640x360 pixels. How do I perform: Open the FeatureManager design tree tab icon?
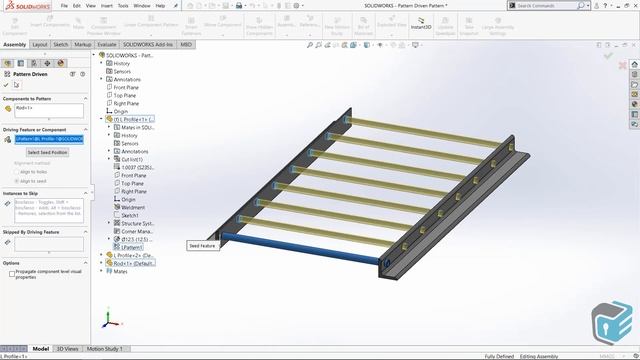click(7, 63)
